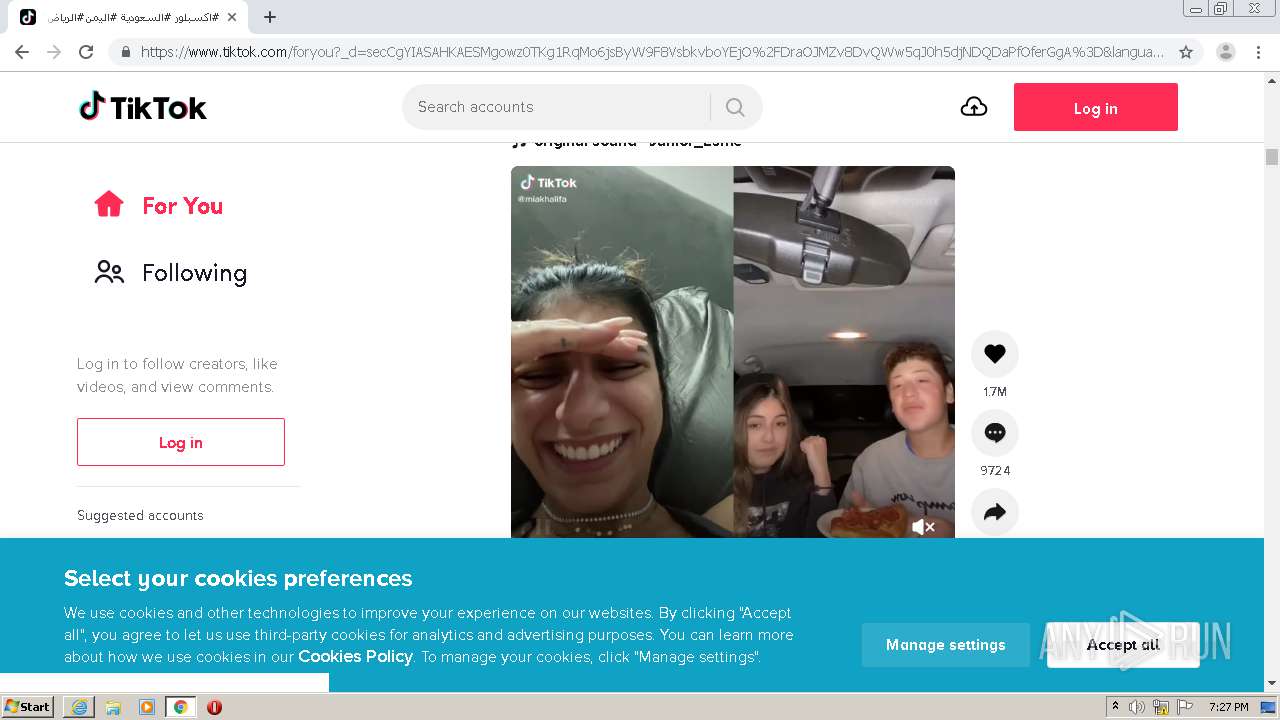Open Chrome three-dot menu
1280x720 pixels.
pyautogui.click(x=1259, y=52)
